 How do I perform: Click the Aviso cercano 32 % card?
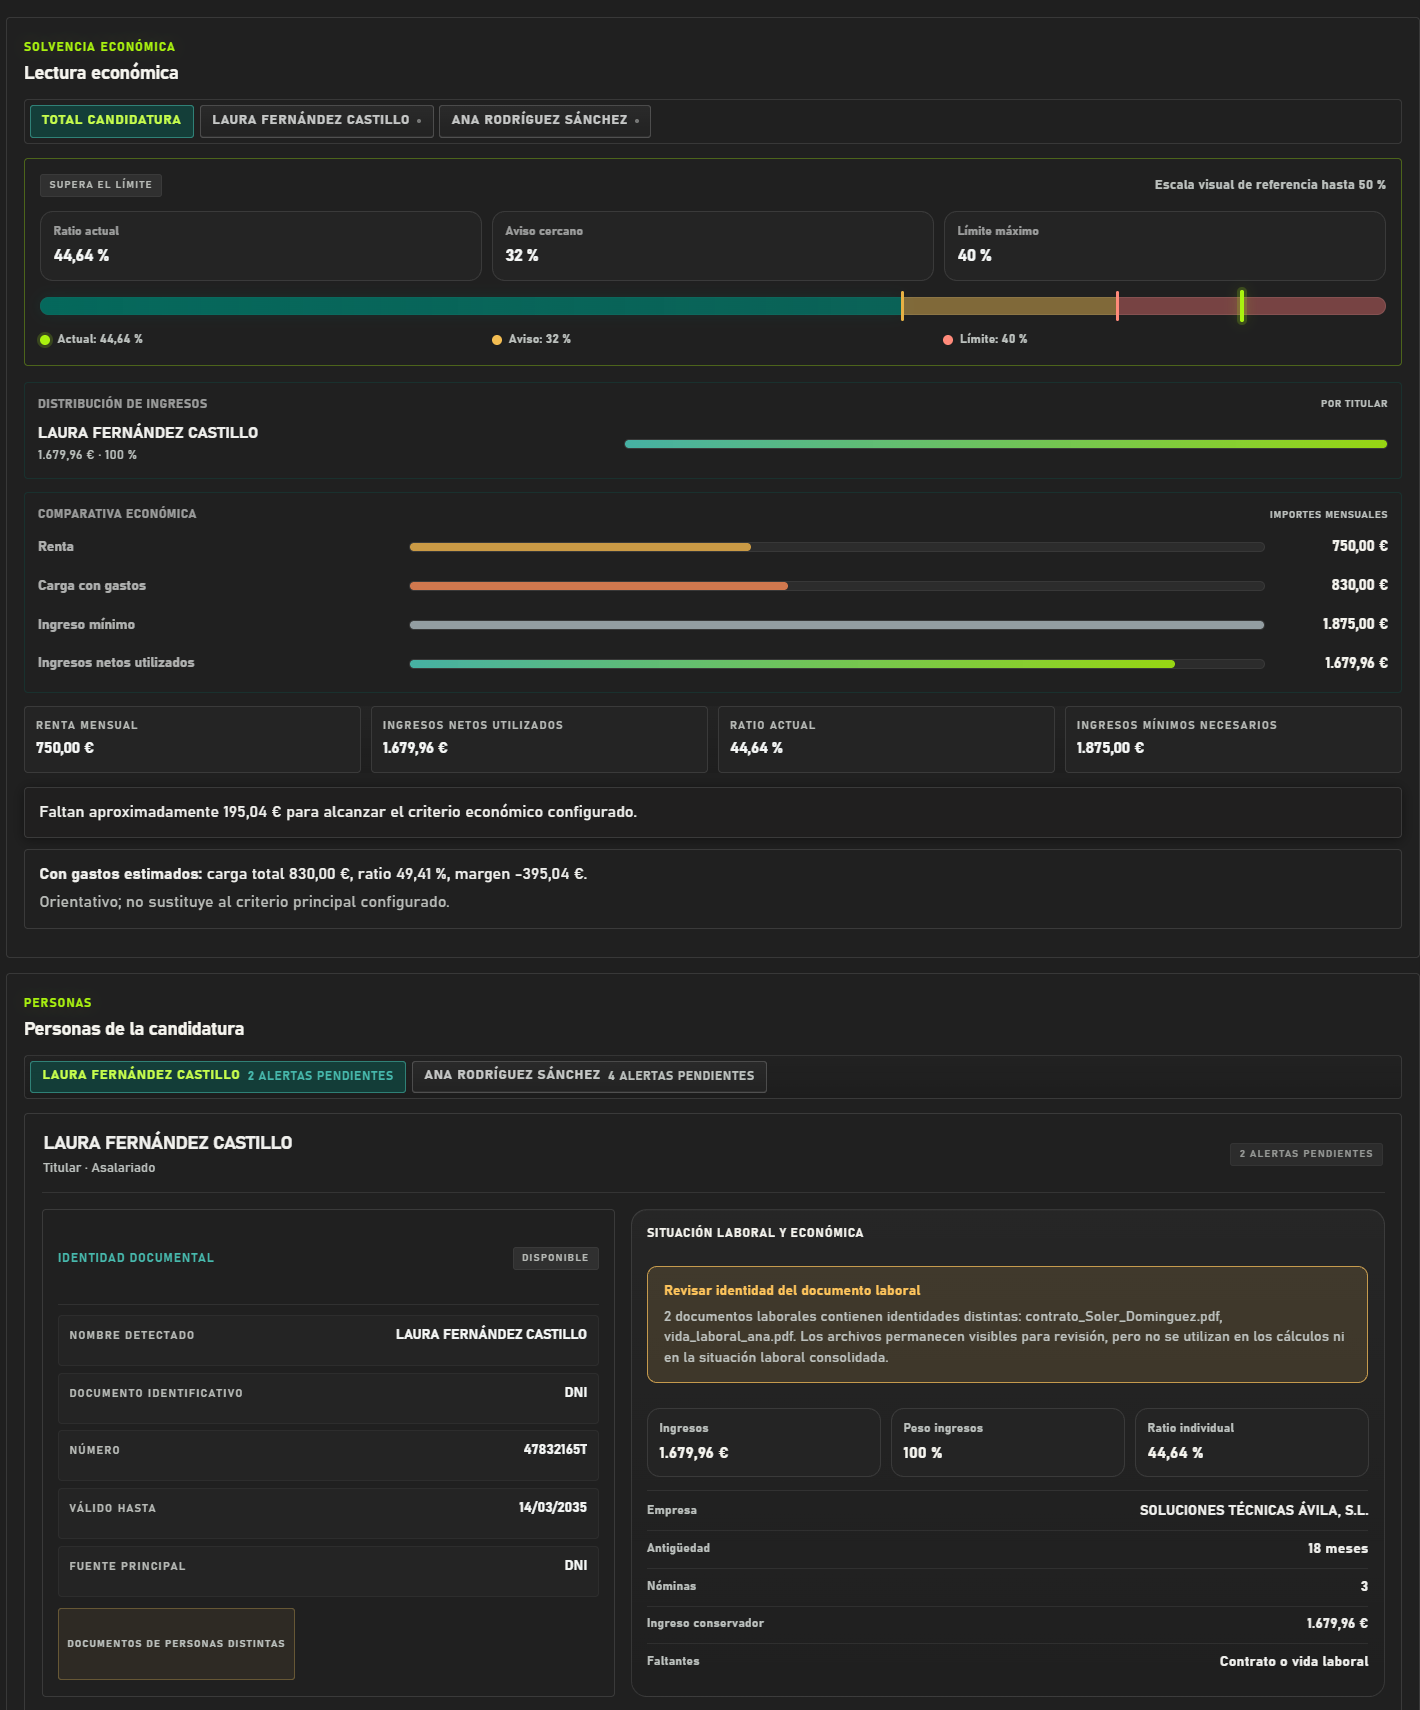coord(713,245)
